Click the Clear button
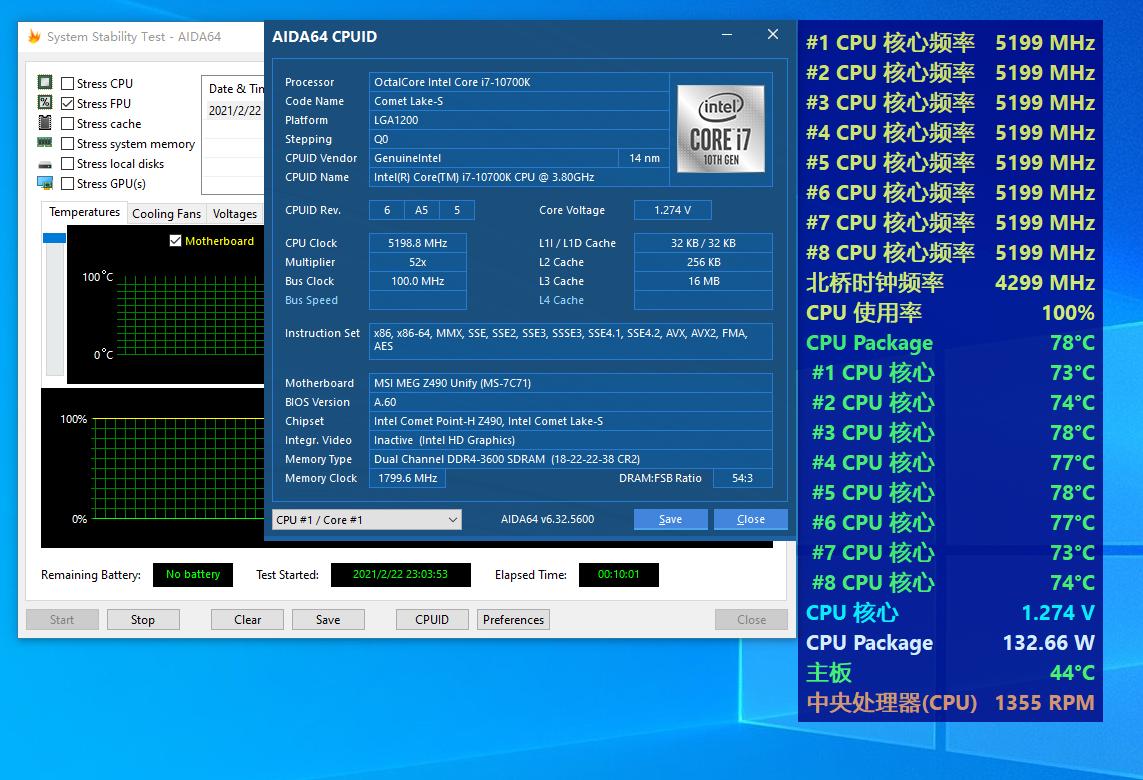Viewport: 1143px width, 780px height. tap(248, 620)
